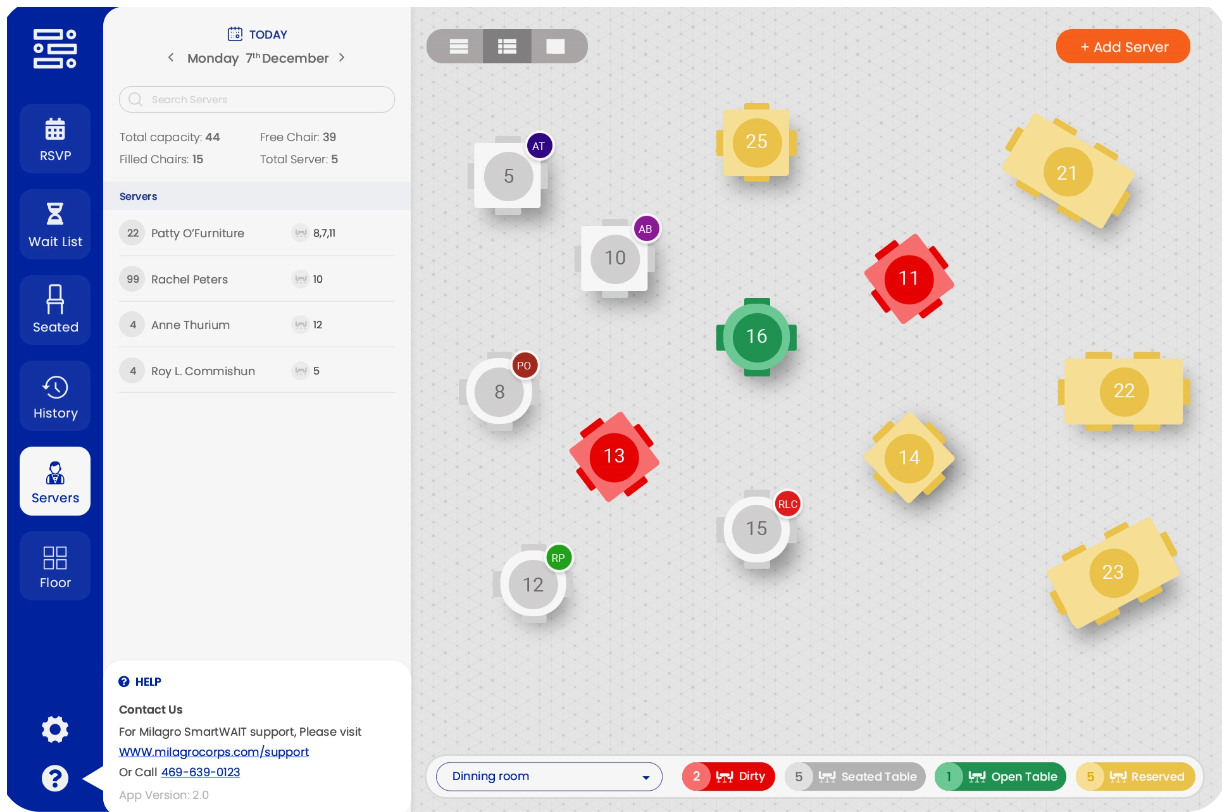
Task: Click the RLC server badge on table 15
Action: [x=788, y=504]
